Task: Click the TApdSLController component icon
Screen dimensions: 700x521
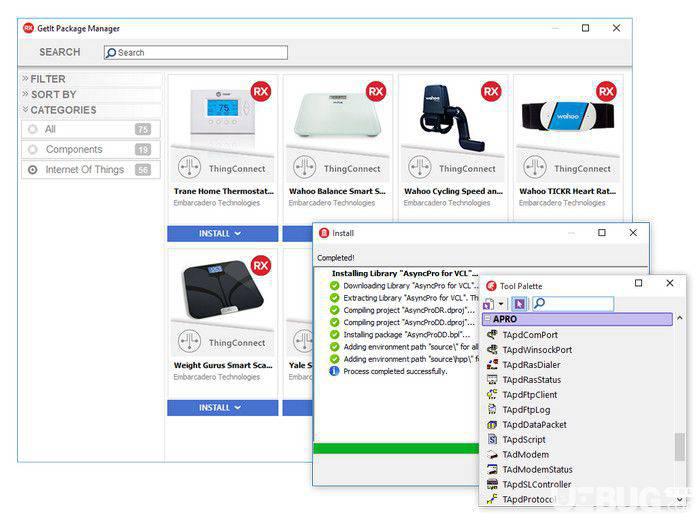Action: coord(492,484)
